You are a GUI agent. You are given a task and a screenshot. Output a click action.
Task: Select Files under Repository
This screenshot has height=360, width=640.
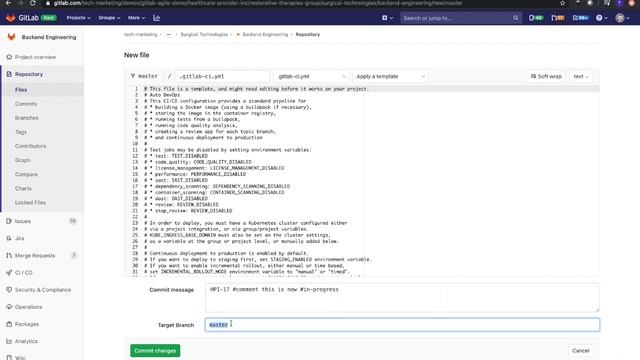(x=21, y=90)
